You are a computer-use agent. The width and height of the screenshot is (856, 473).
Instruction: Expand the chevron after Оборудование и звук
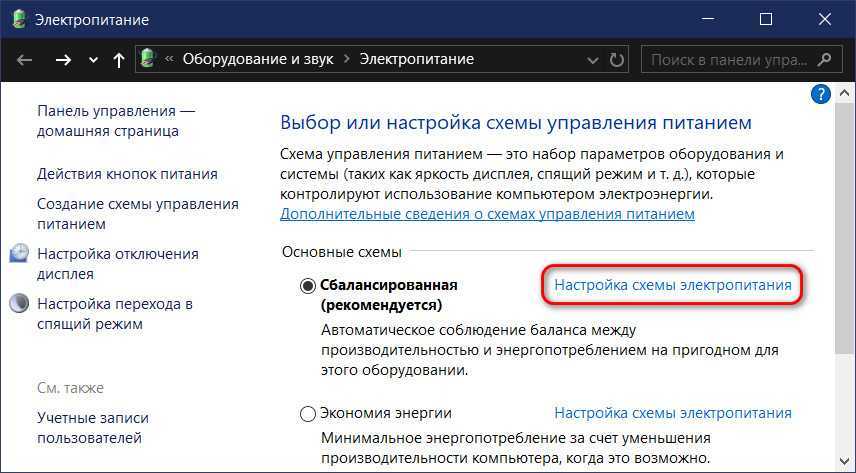[x=347, y=59]
